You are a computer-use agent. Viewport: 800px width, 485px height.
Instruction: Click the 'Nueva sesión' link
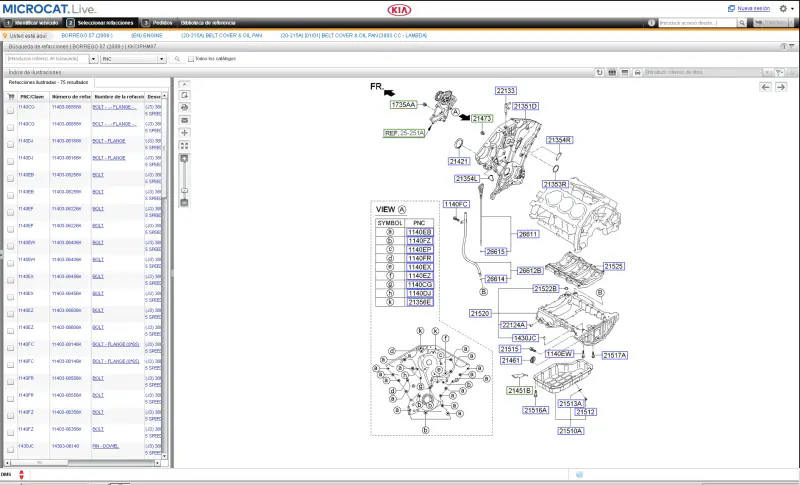[x=754, y=8]
